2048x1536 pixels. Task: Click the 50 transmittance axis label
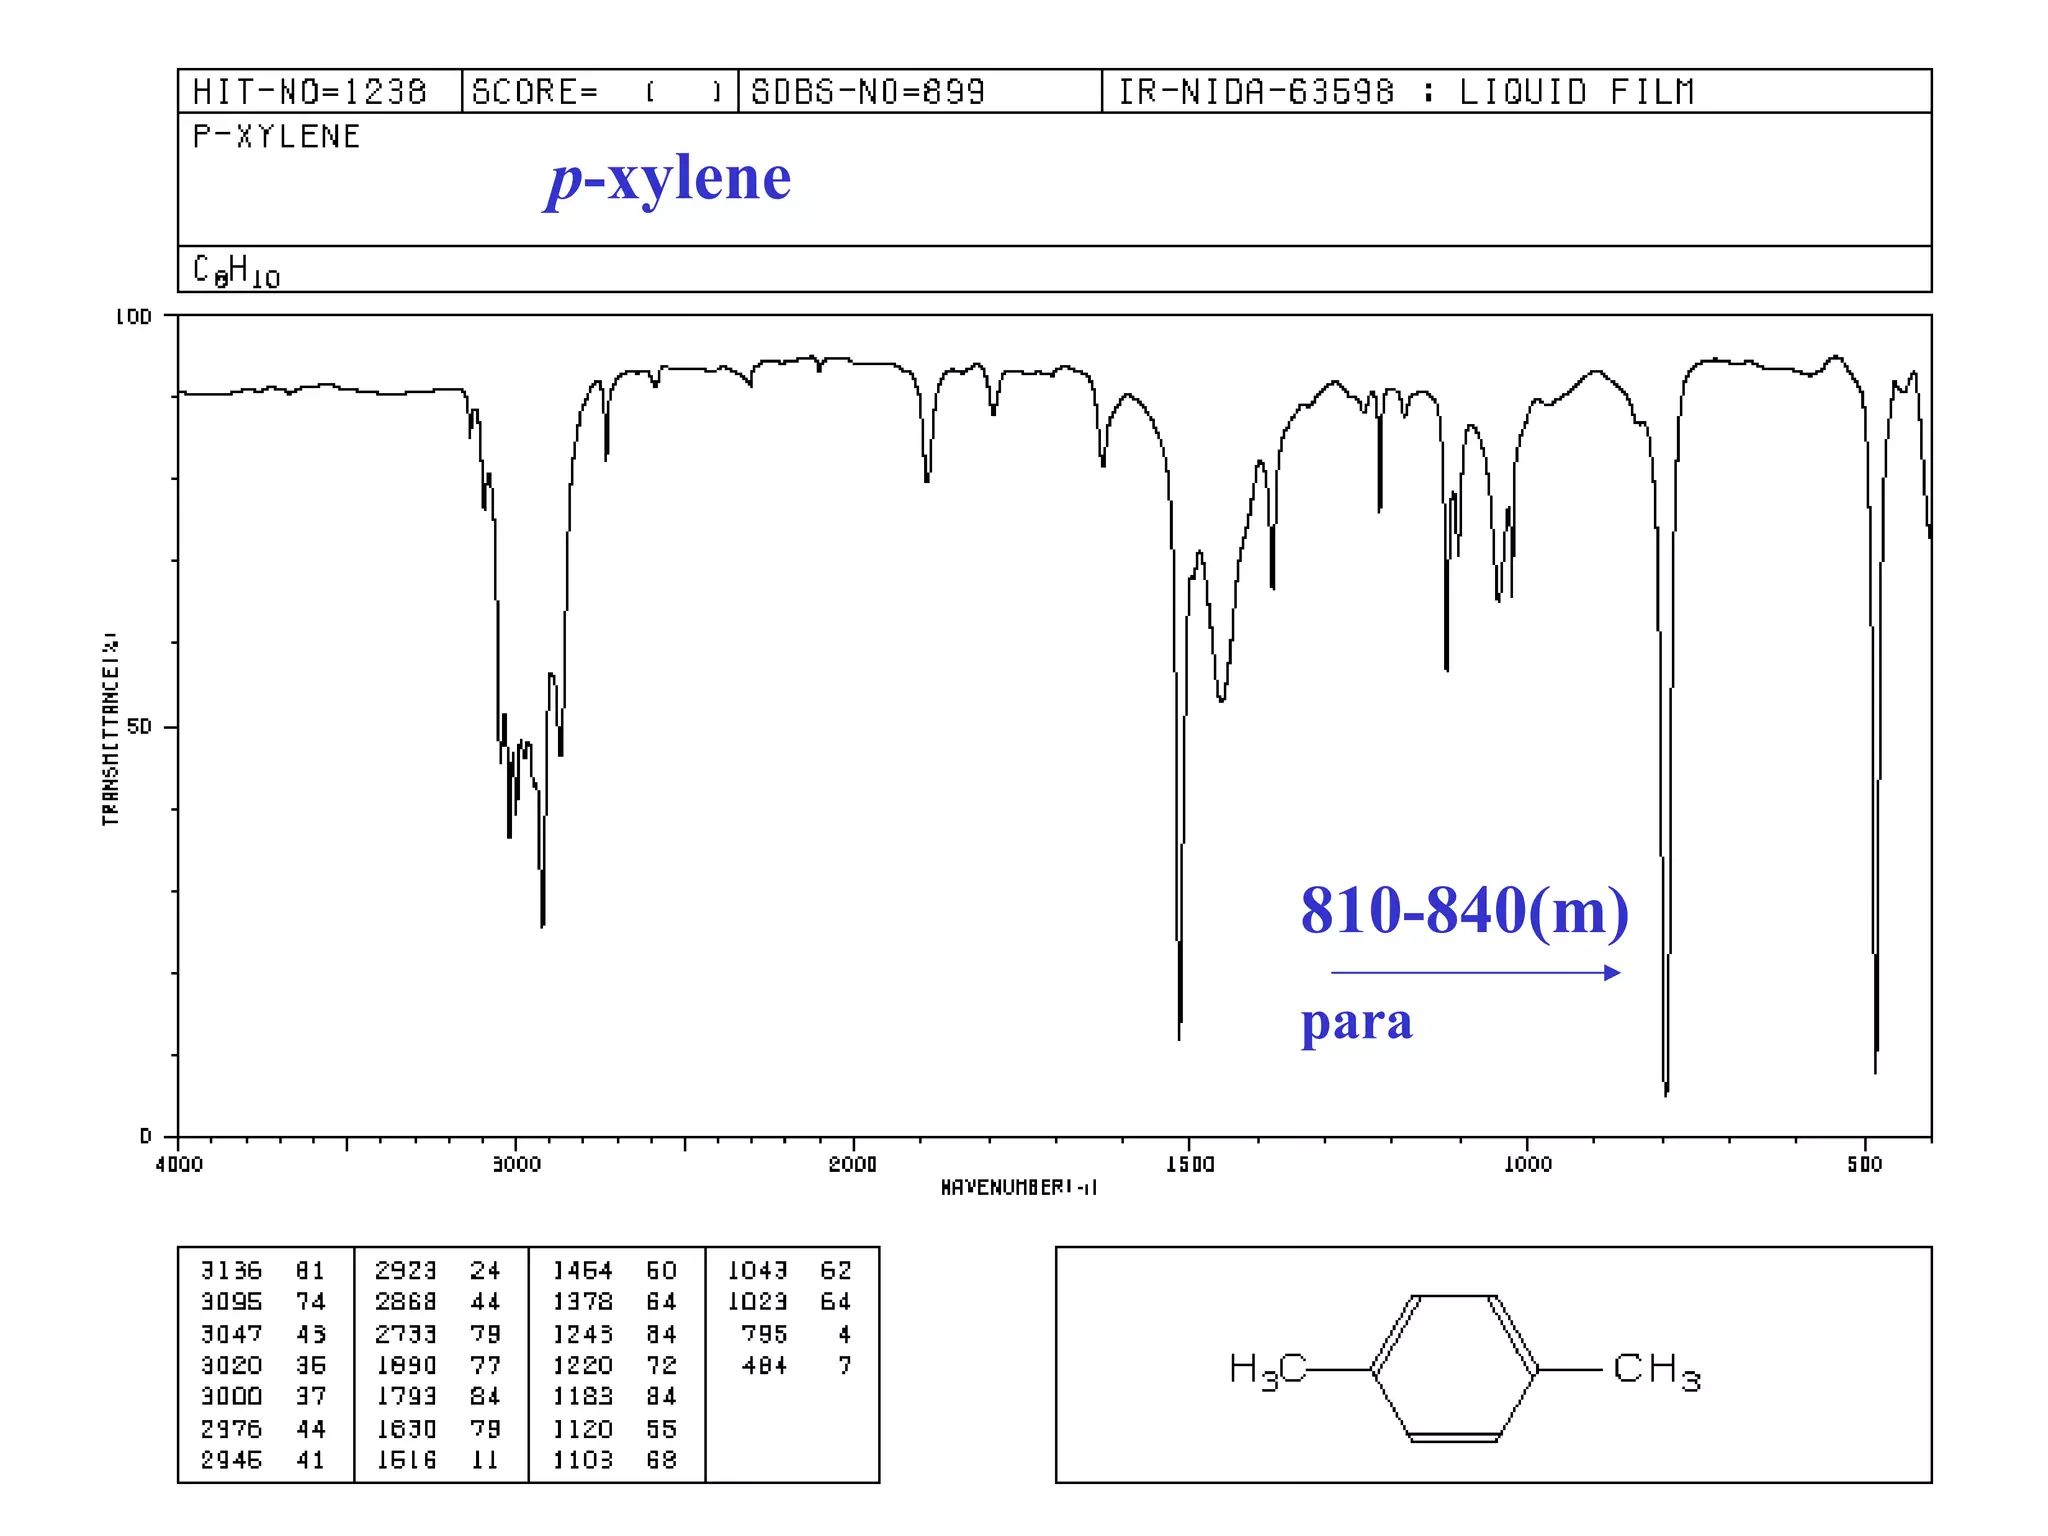coord(139,727)
